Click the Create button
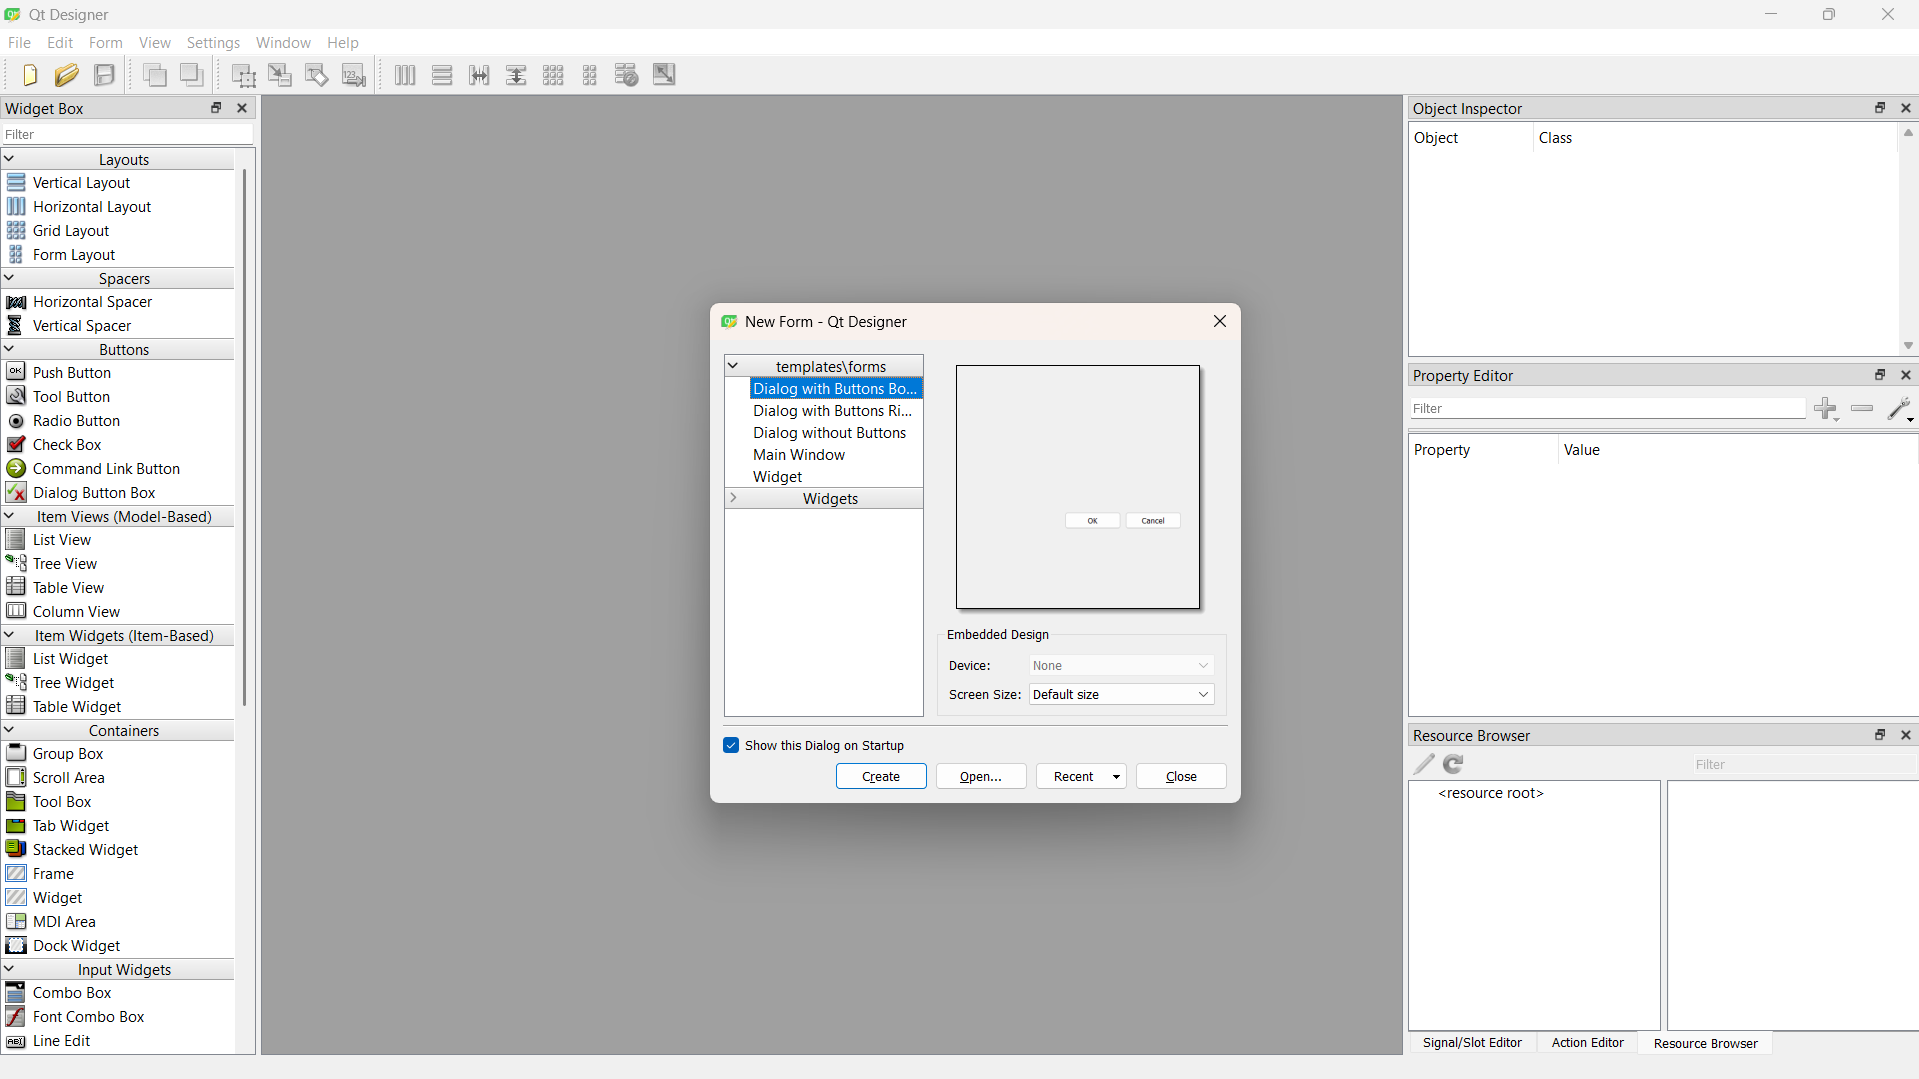Viewport: 1919px width, 1079px height. (881, 777)
